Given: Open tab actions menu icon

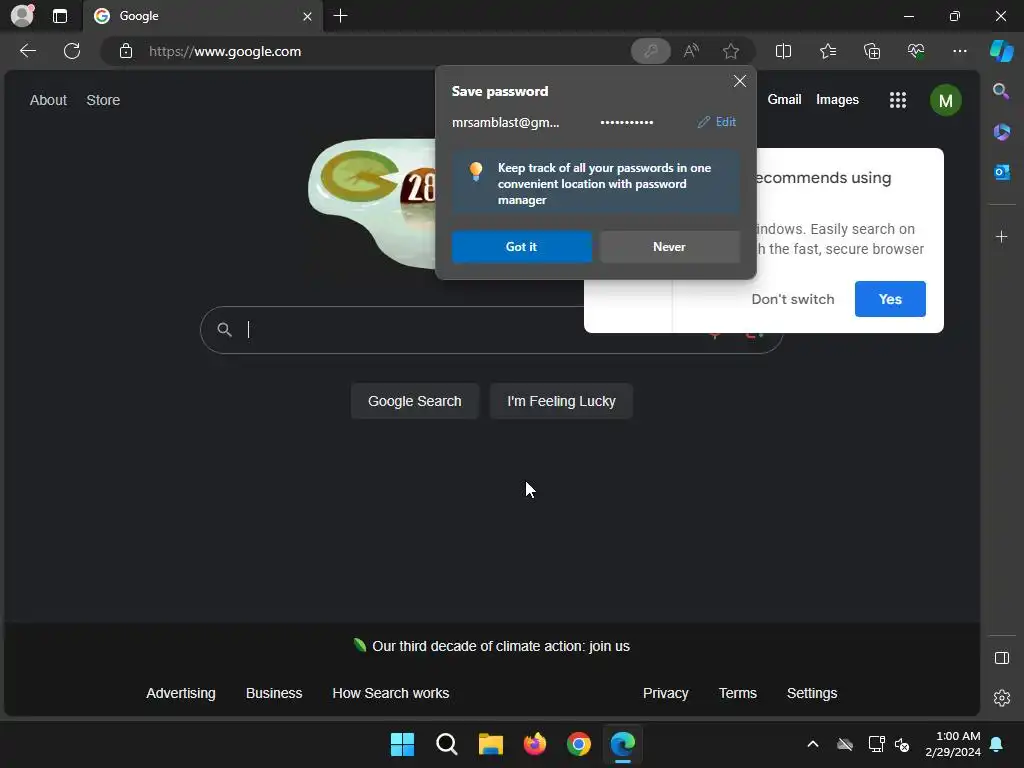Looking at the screenshot, I should pos(59,16).
